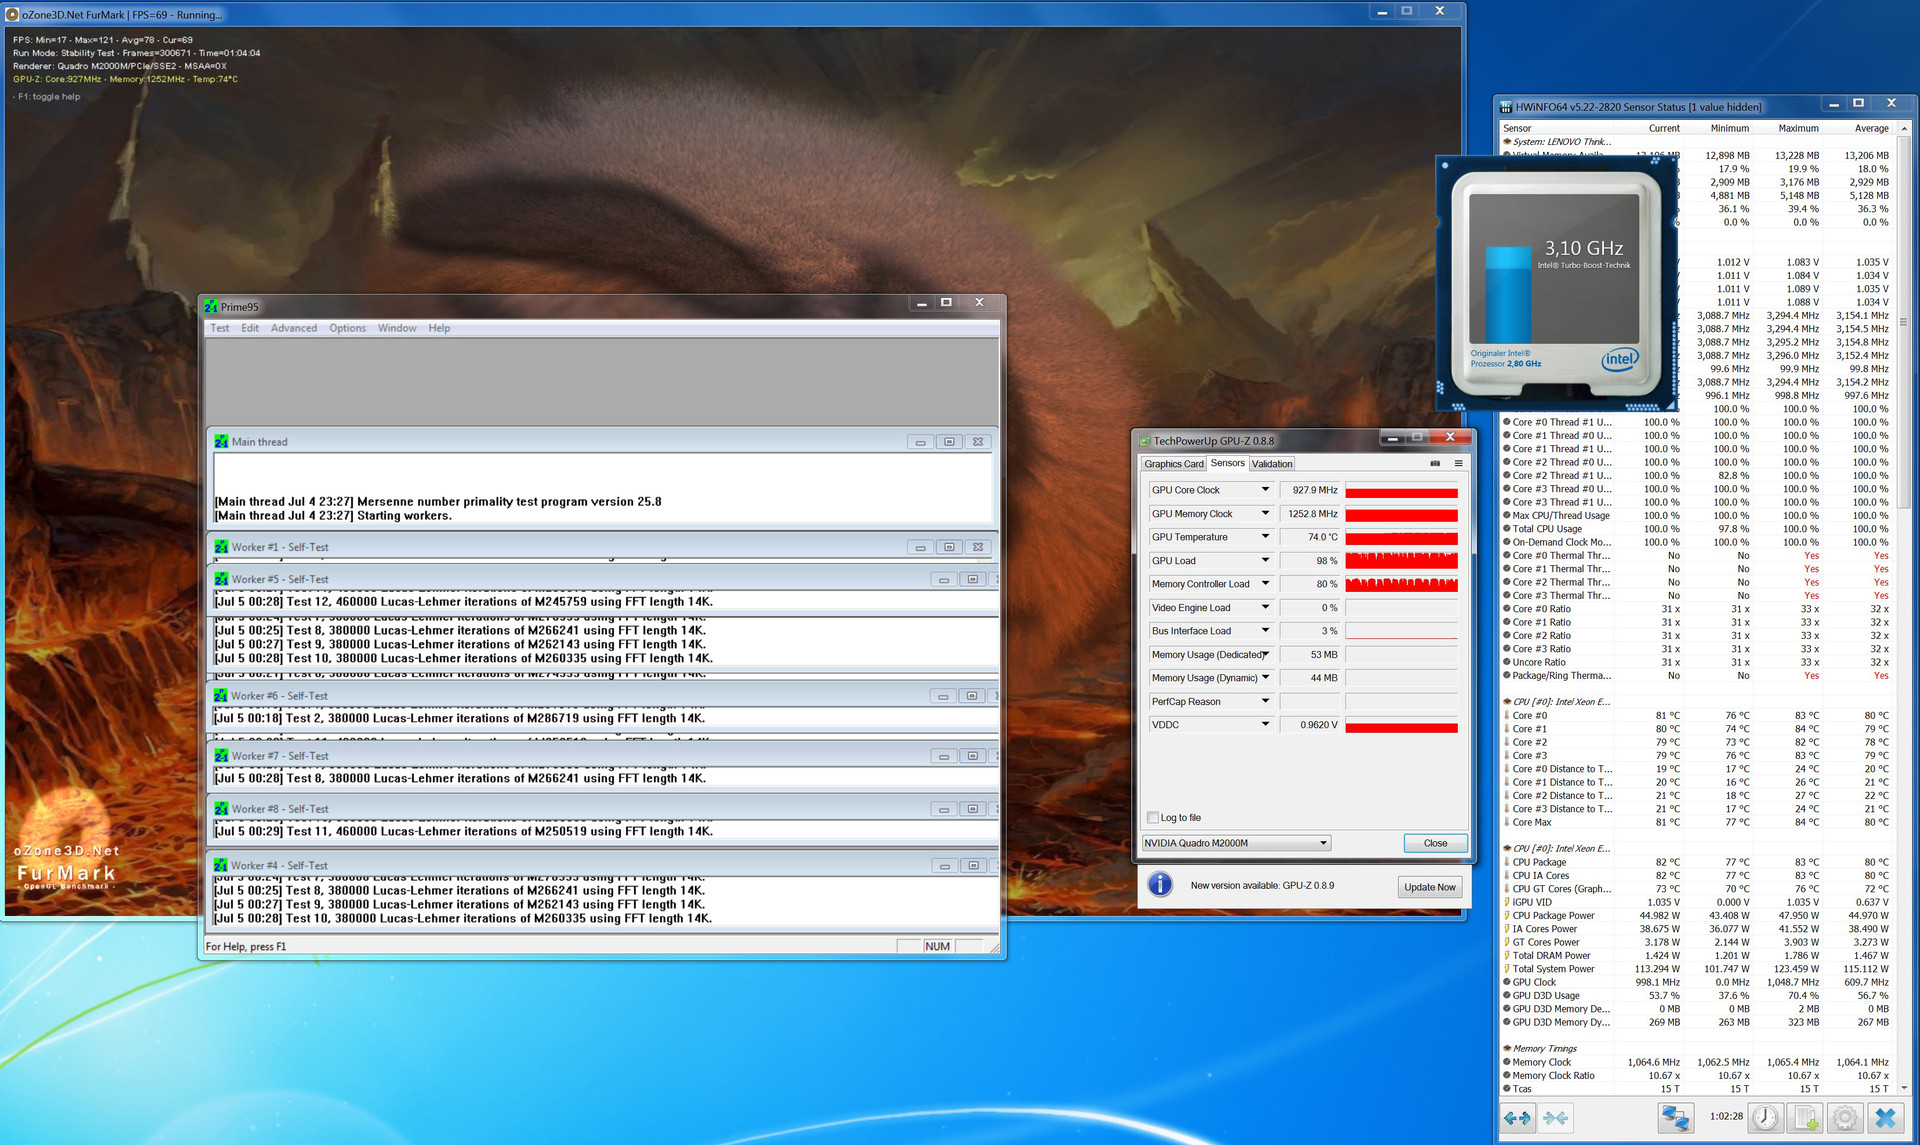Click HWiNFO expand columns arrows icon

(x=1517, y=1118)
